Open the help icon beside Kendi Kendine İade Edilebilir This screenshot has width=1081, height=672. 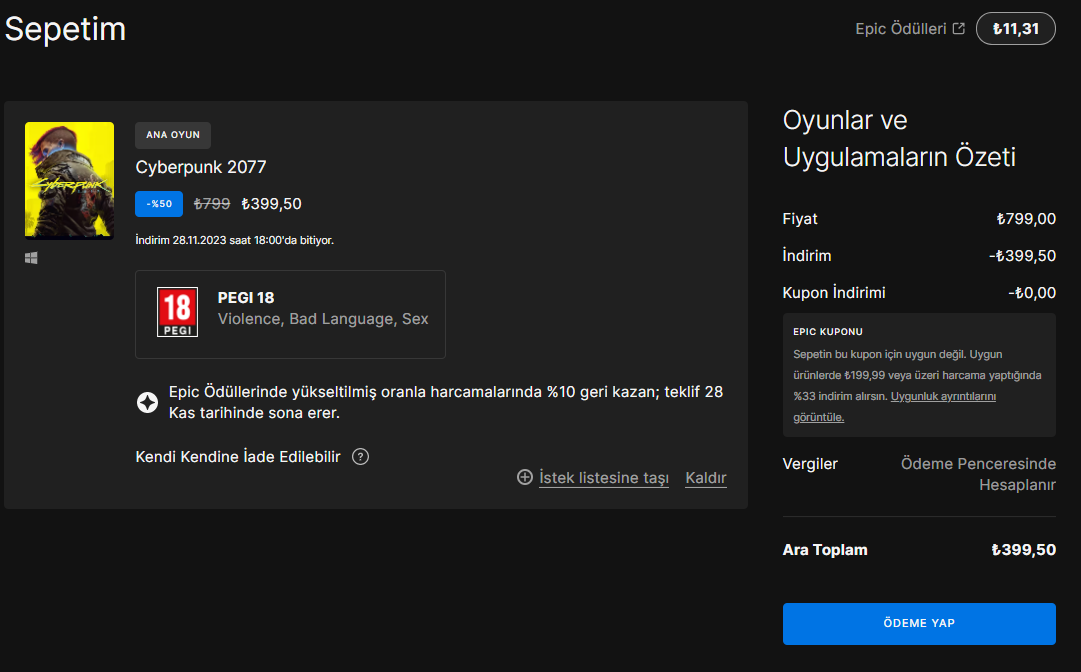[x=361, y=457]
